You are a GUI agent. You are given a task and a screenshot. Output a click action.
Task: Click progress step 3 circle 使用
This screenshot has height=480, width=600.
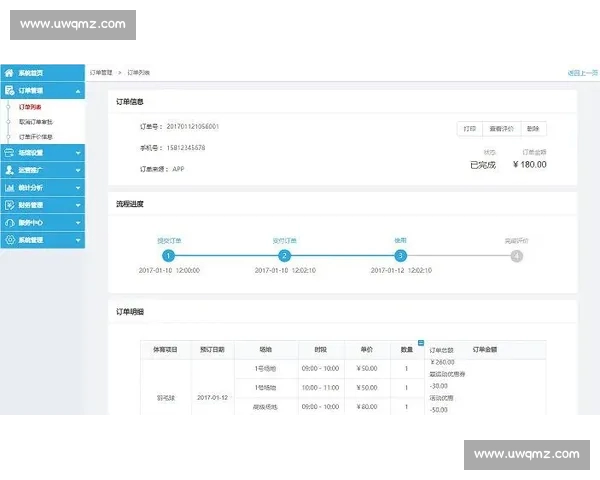400,256
